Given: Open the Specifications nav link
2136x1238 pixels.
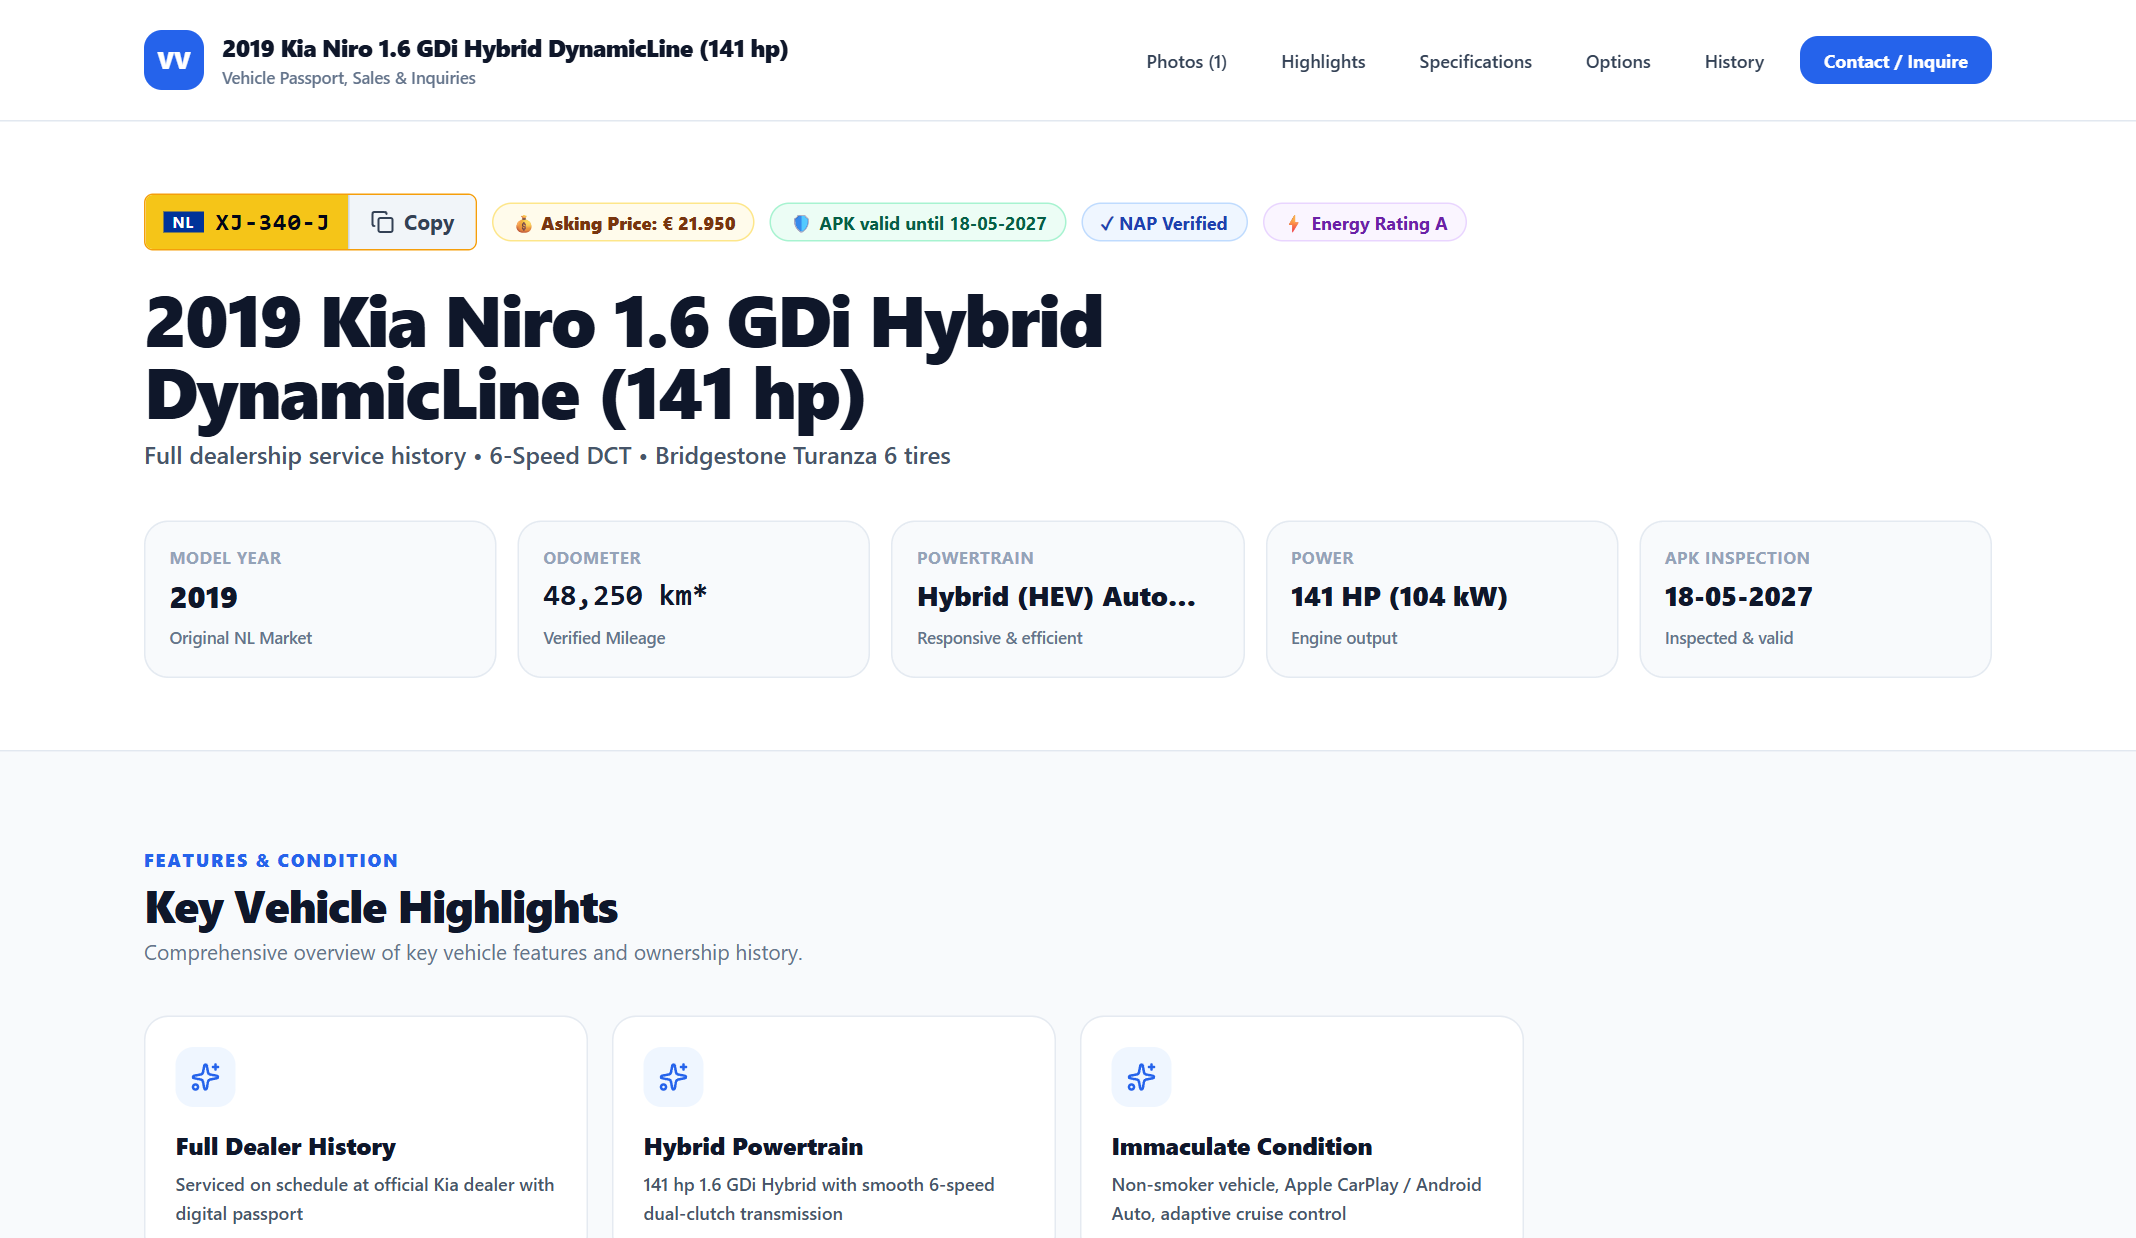Looking at the screenshot, I should [1475, 61].
